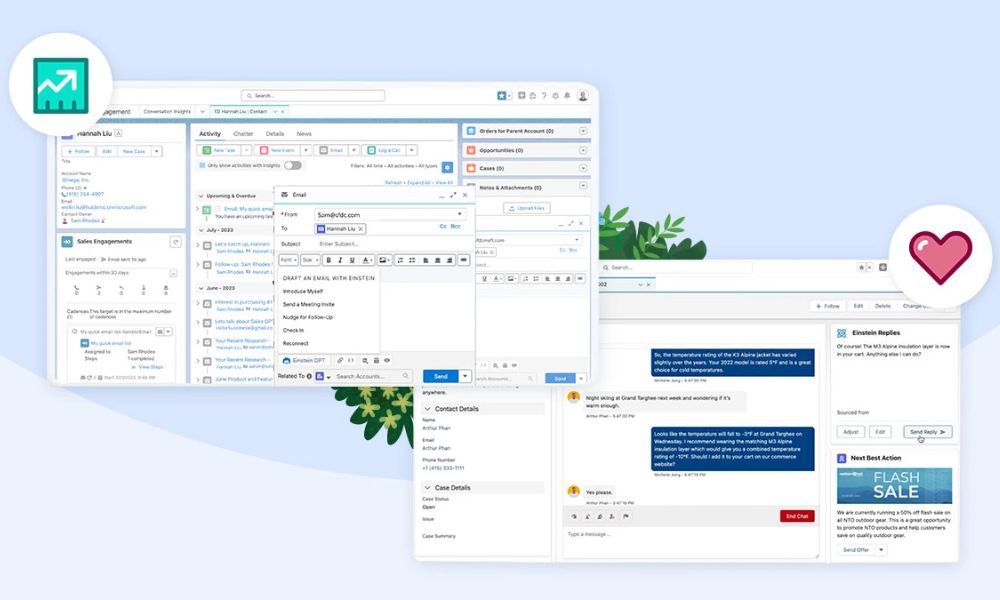1000x600 pixels.
Task: Click the Send Reply button
Action: (x=928, y=432)
